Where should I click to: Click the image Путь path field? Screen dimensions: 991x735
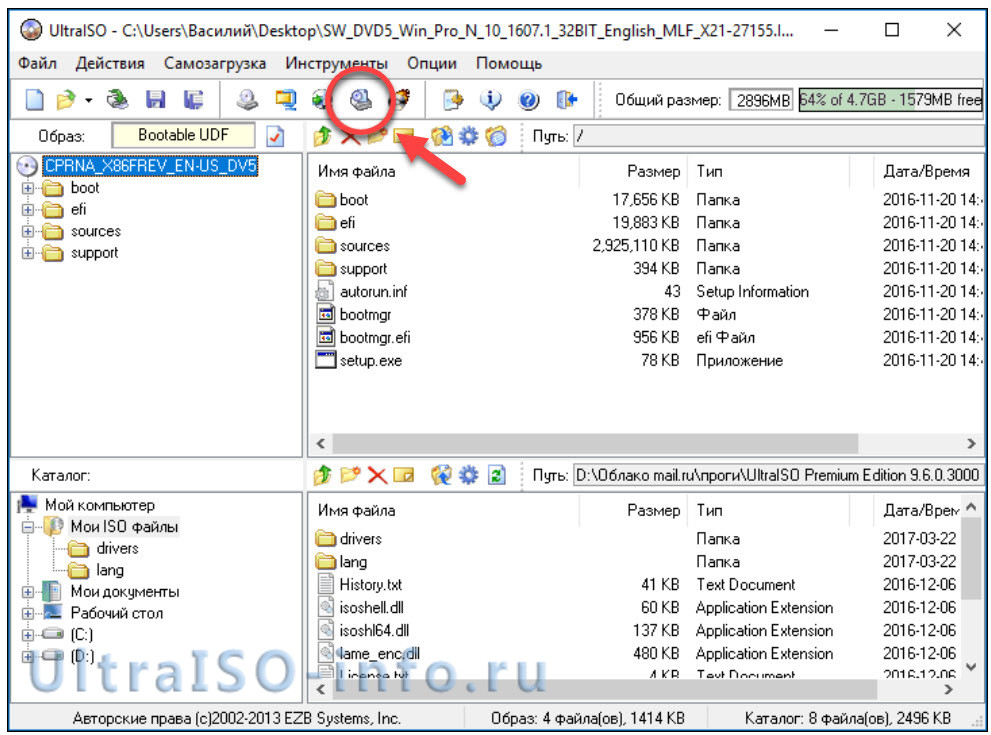tap(779, 136)
